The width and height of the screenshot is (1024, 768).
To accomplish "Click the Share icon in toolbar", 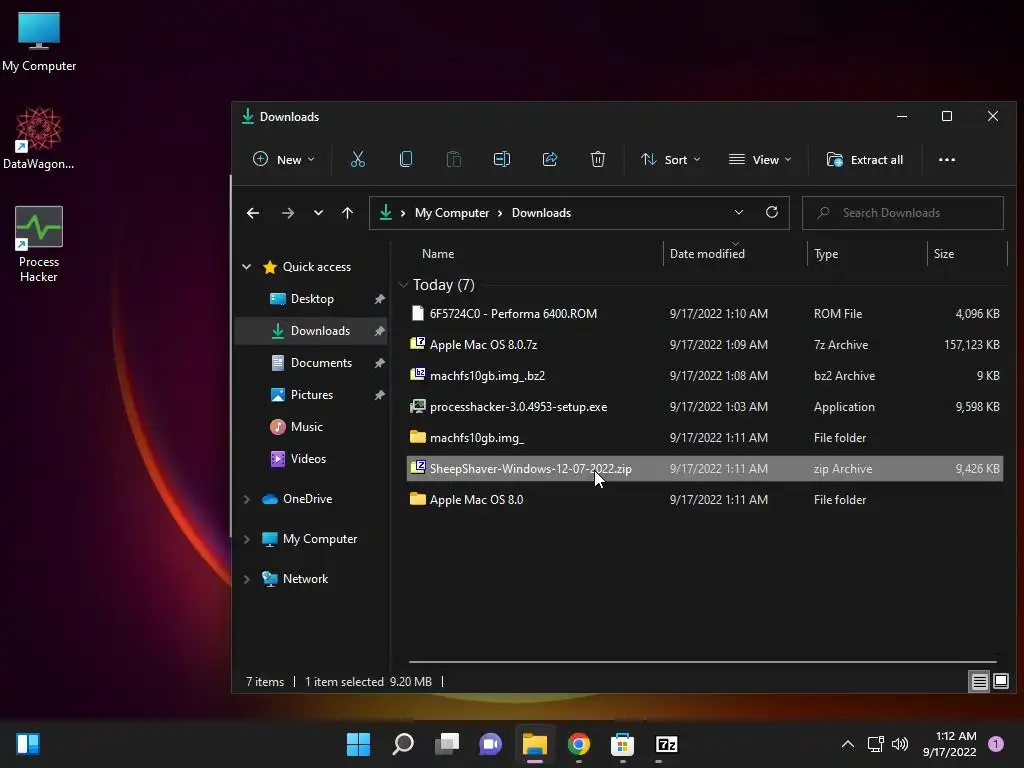I will tap(550, 159).
